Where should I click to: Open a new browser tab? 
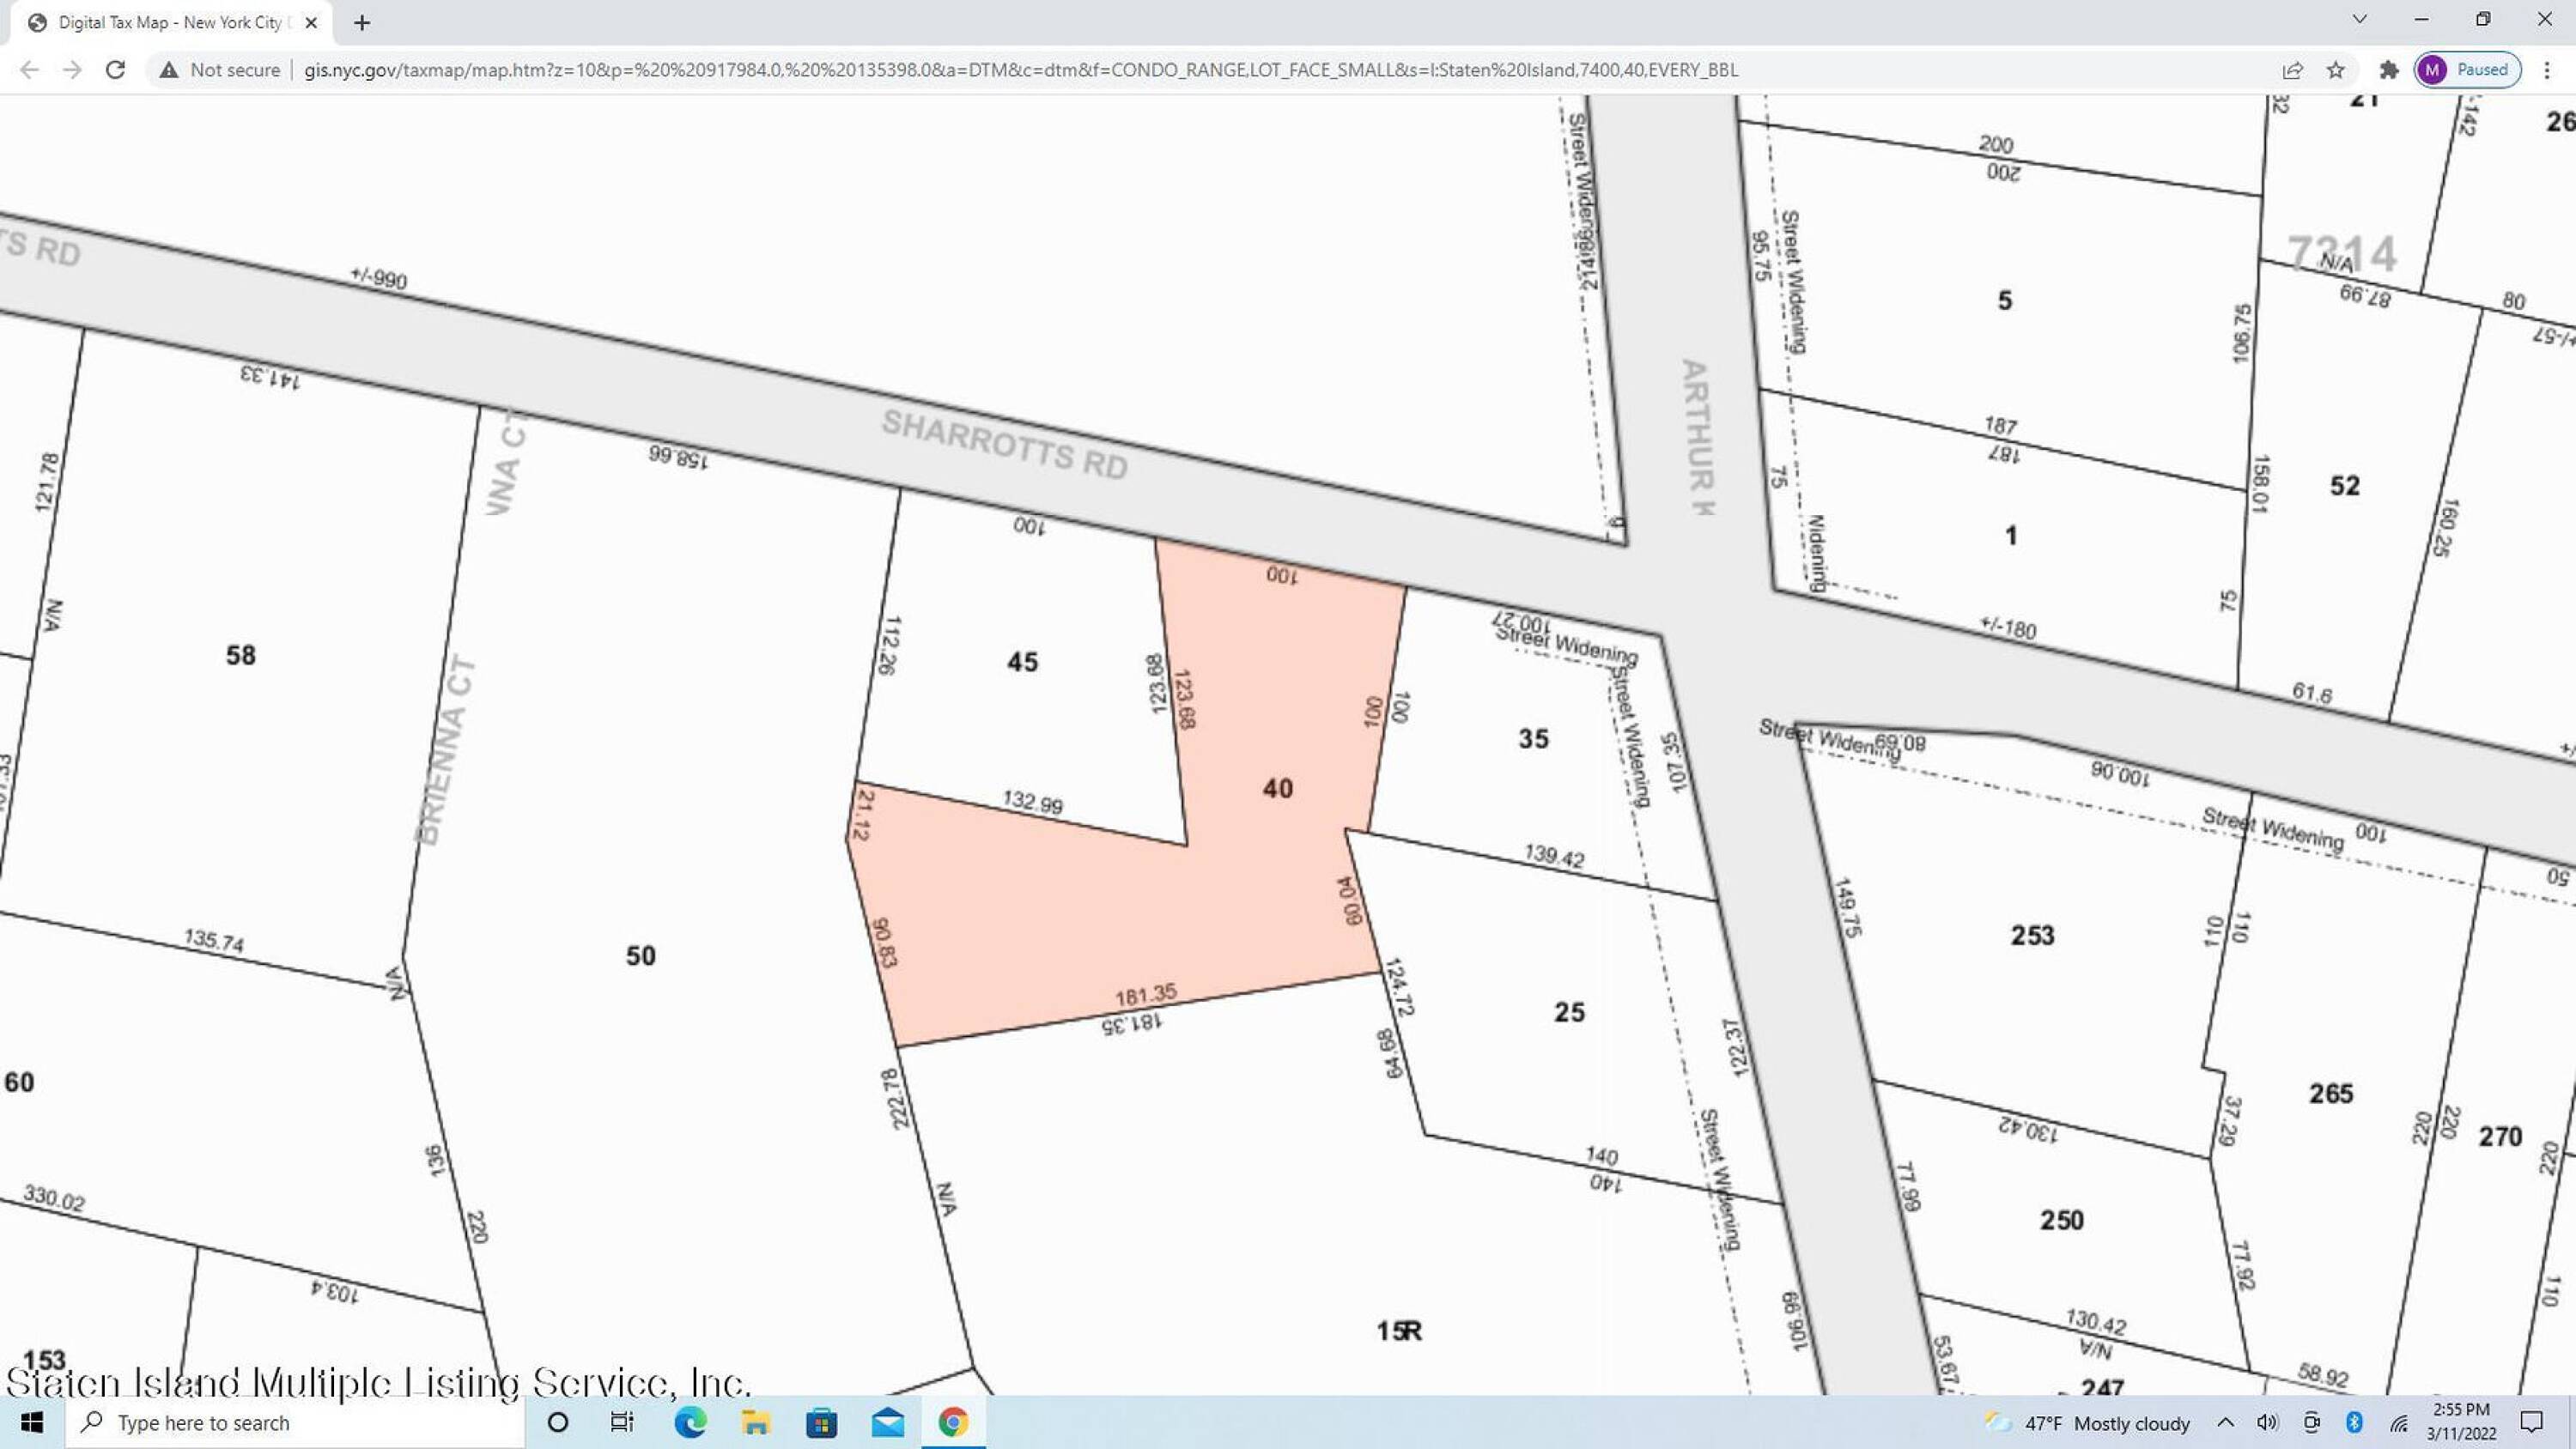pyautogui.click(x=362, y=22)
